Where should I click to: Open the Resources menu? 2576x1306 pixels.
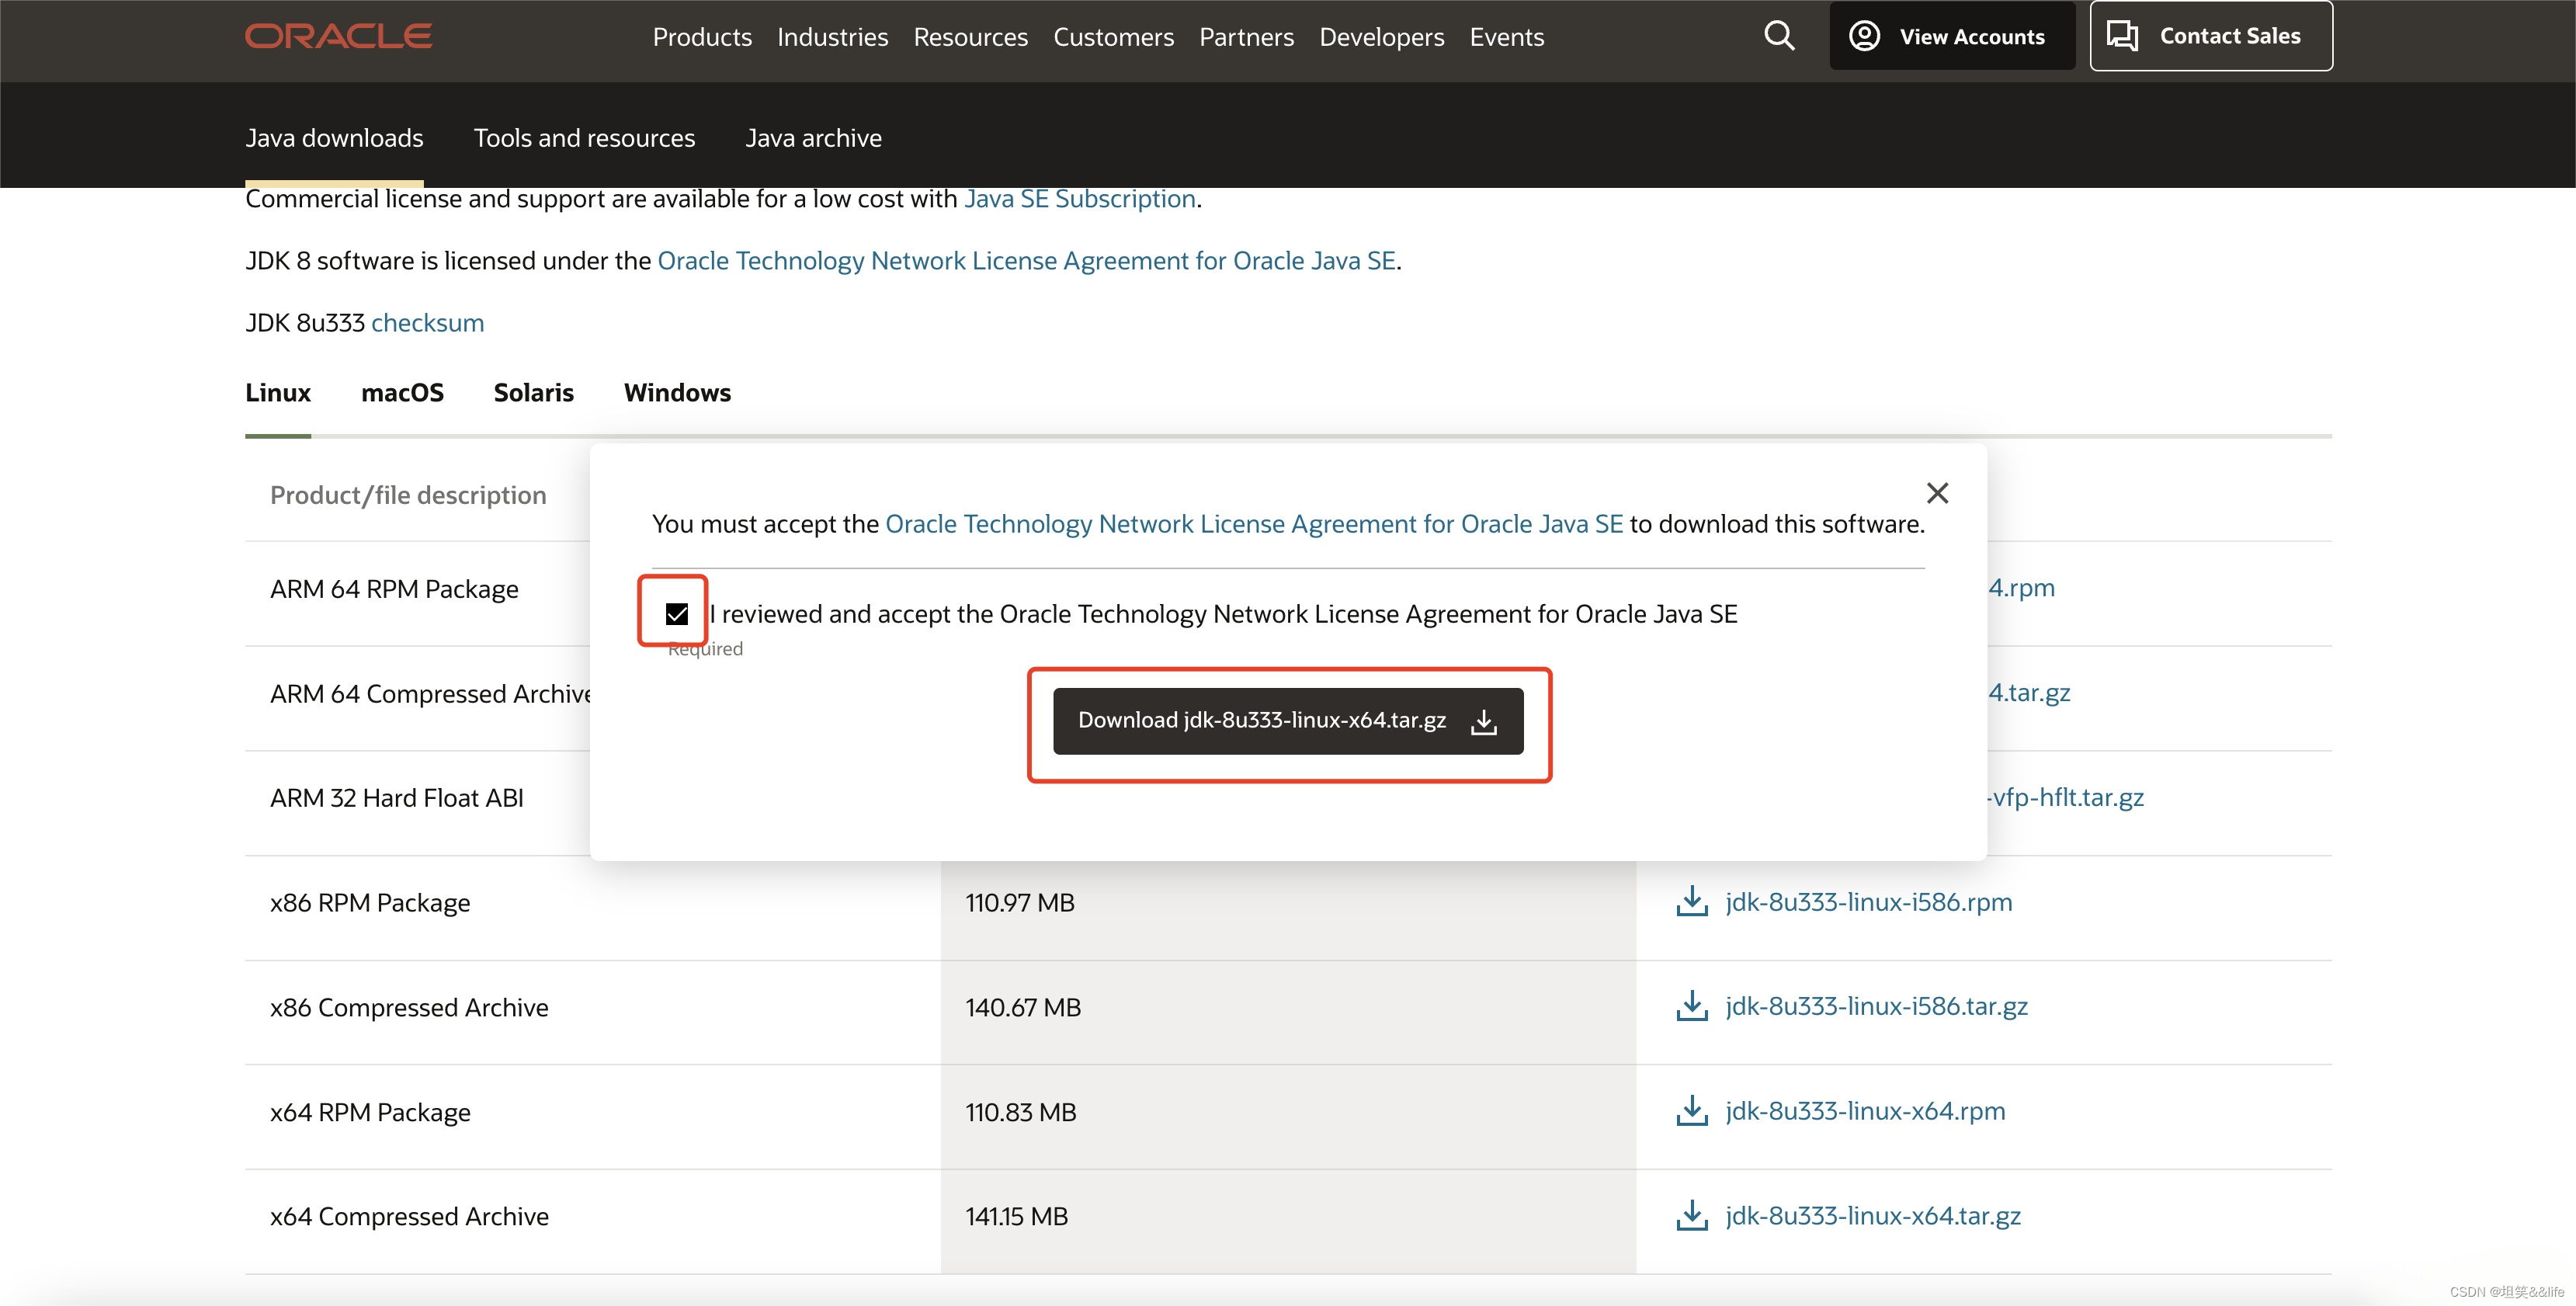click(970, 37)
